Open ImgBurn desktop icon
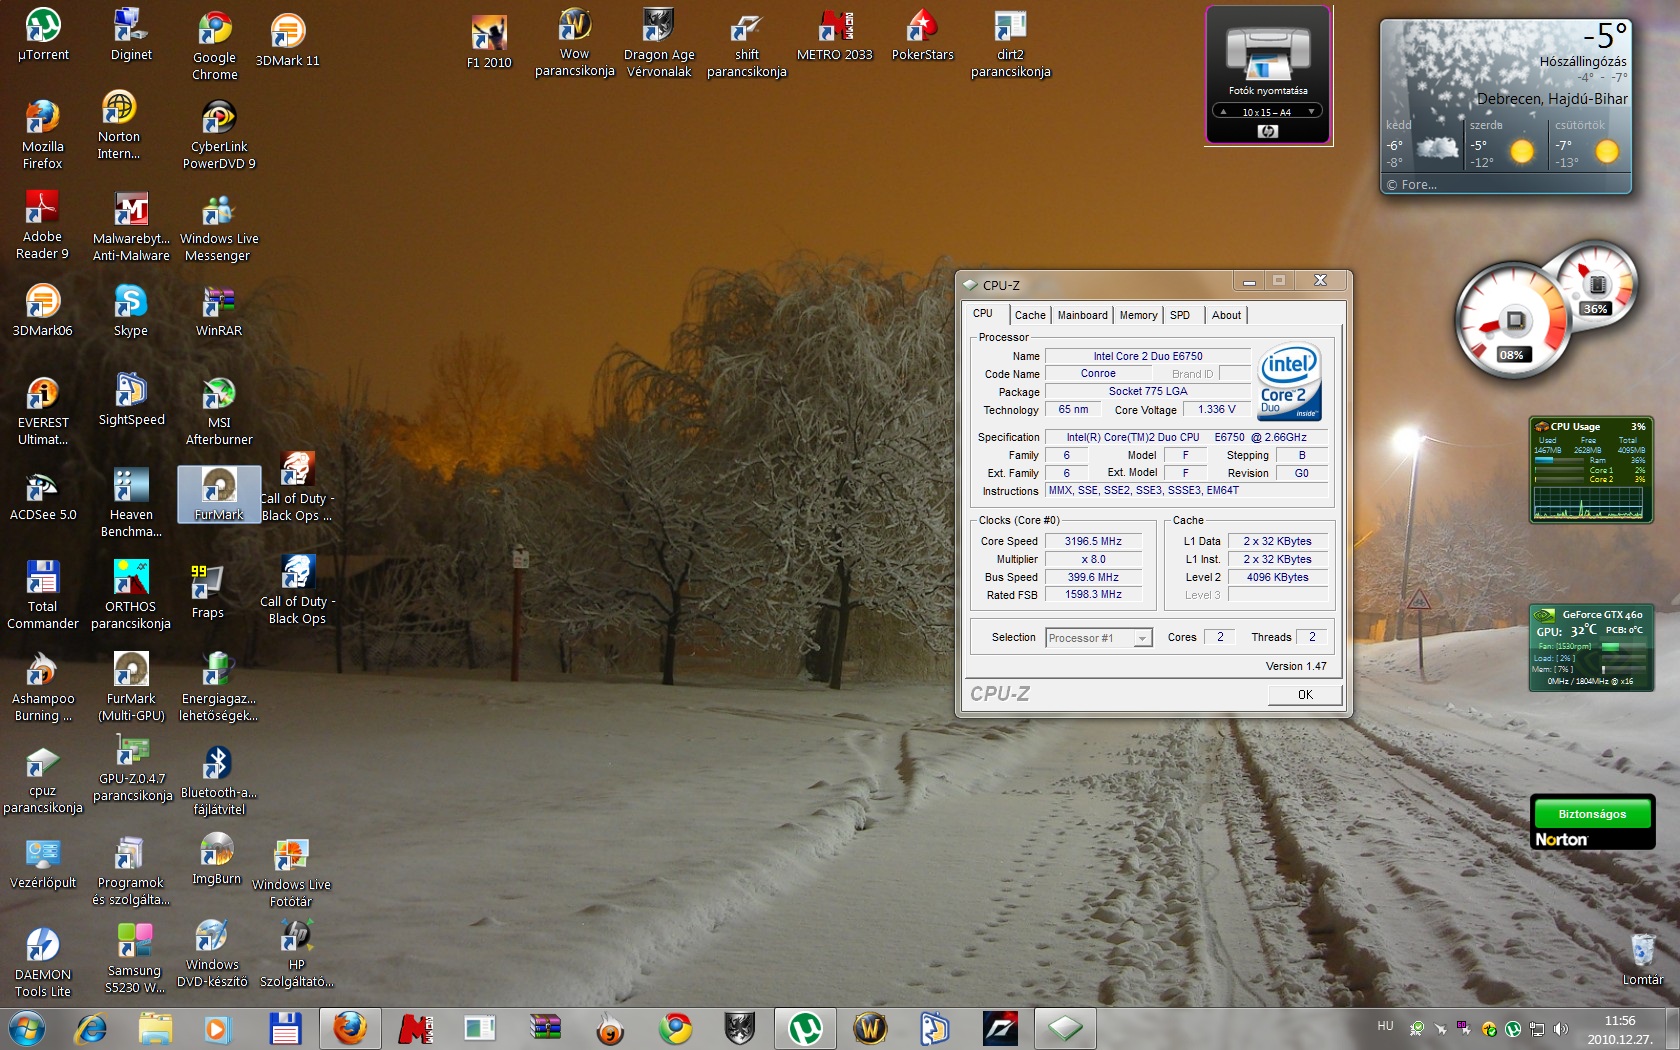 (216, 858)
